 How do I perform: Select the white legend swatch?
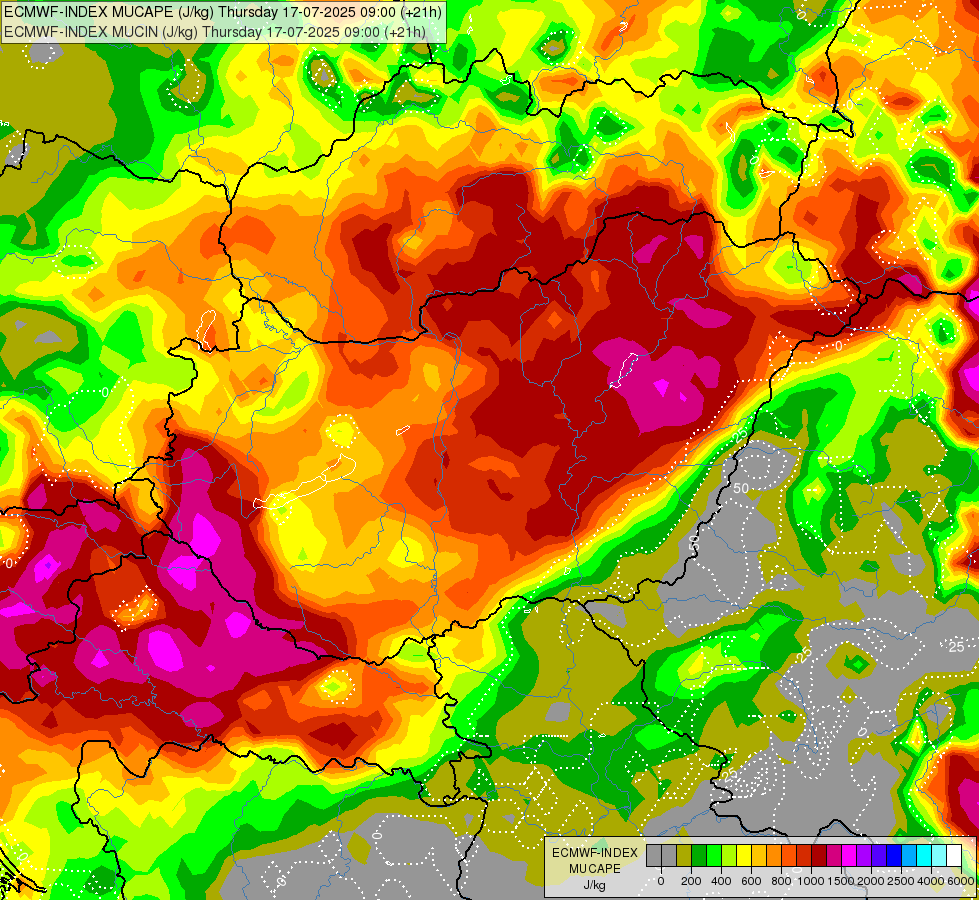955,855
